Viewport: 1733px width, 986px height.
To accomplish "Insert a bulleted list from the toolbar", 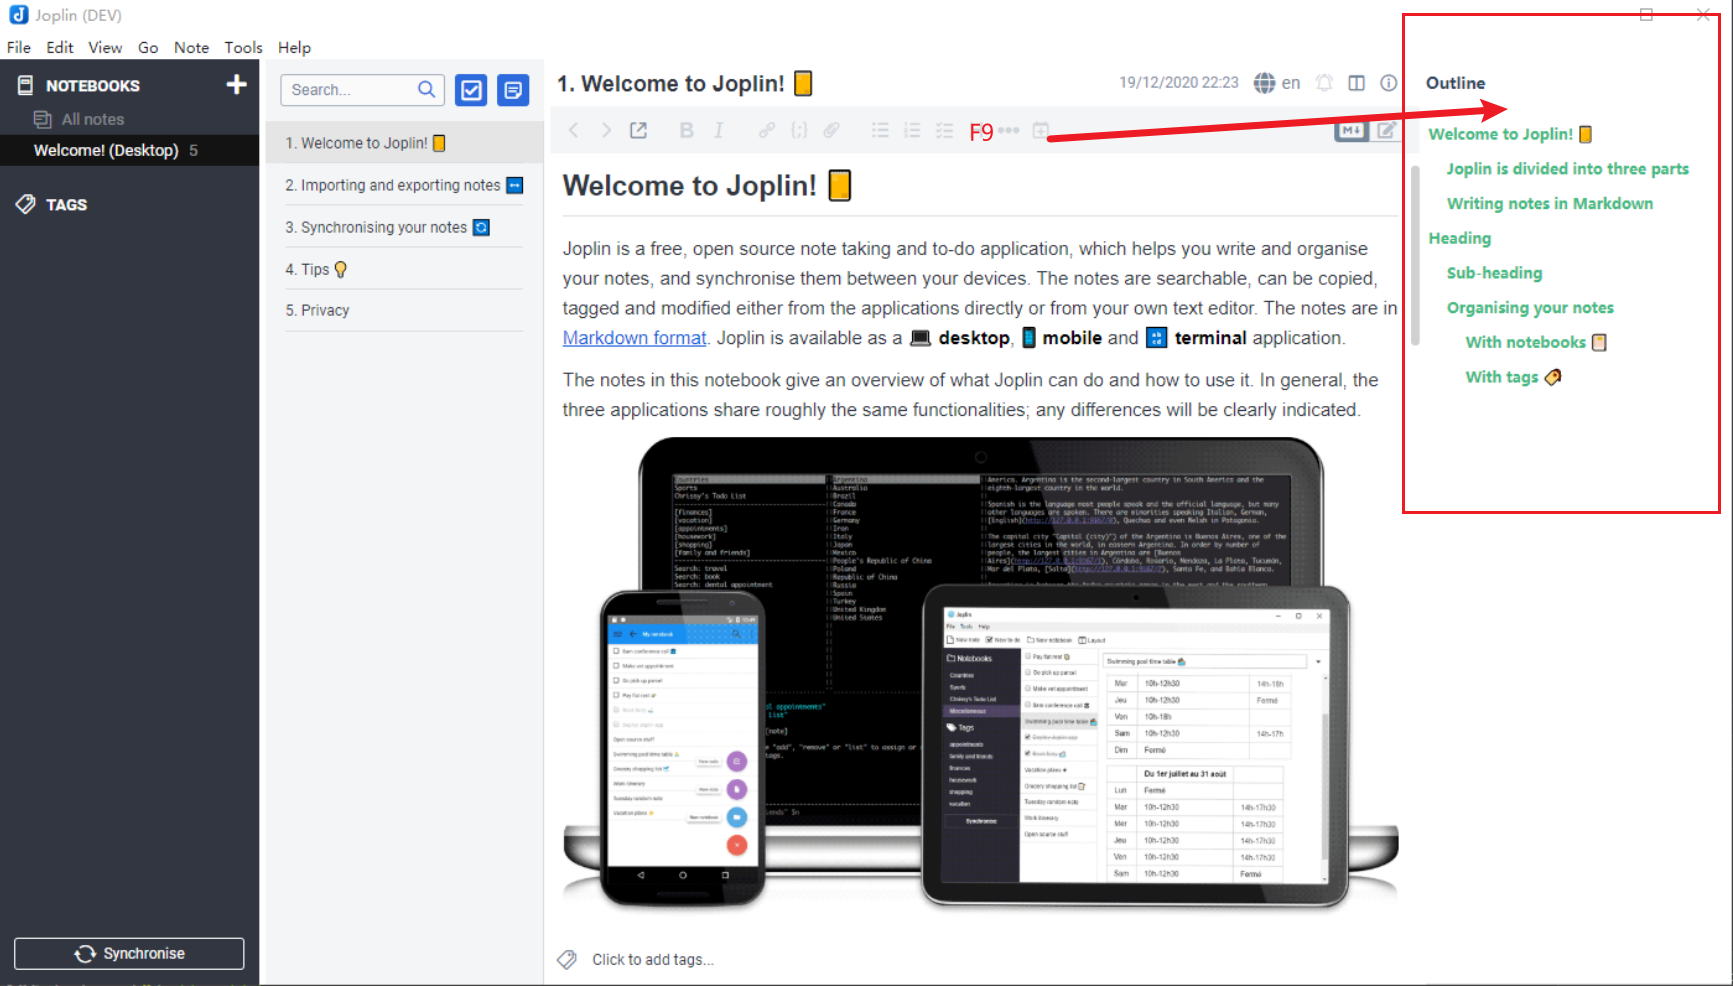I will 880,130.
